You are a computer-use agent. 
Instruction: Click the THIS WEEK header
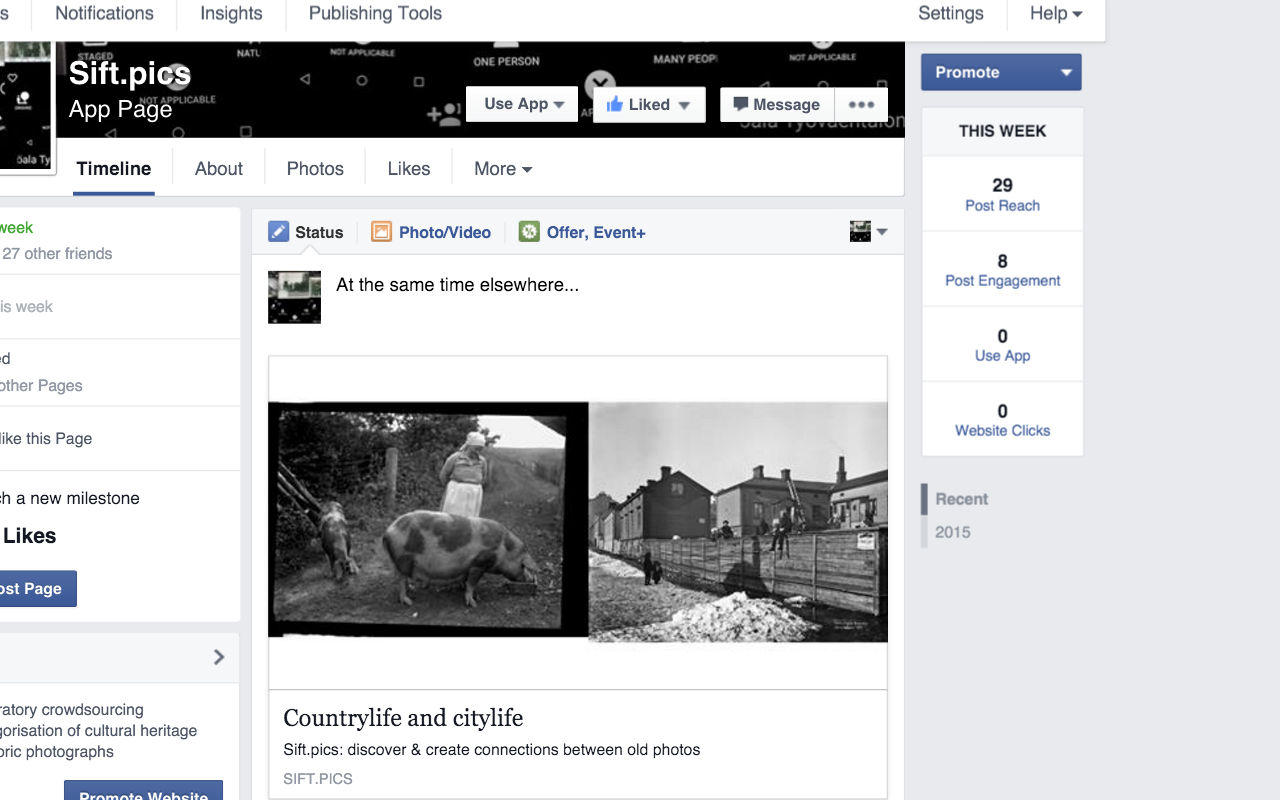1002,131
